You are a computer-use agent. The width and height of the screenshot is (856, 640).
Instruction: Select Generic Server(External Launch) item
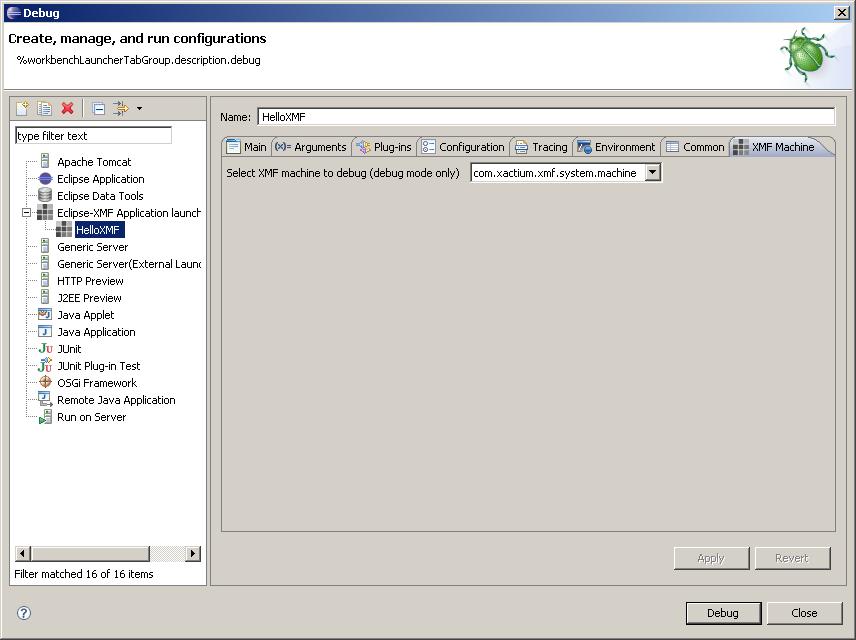coord(129,264)
